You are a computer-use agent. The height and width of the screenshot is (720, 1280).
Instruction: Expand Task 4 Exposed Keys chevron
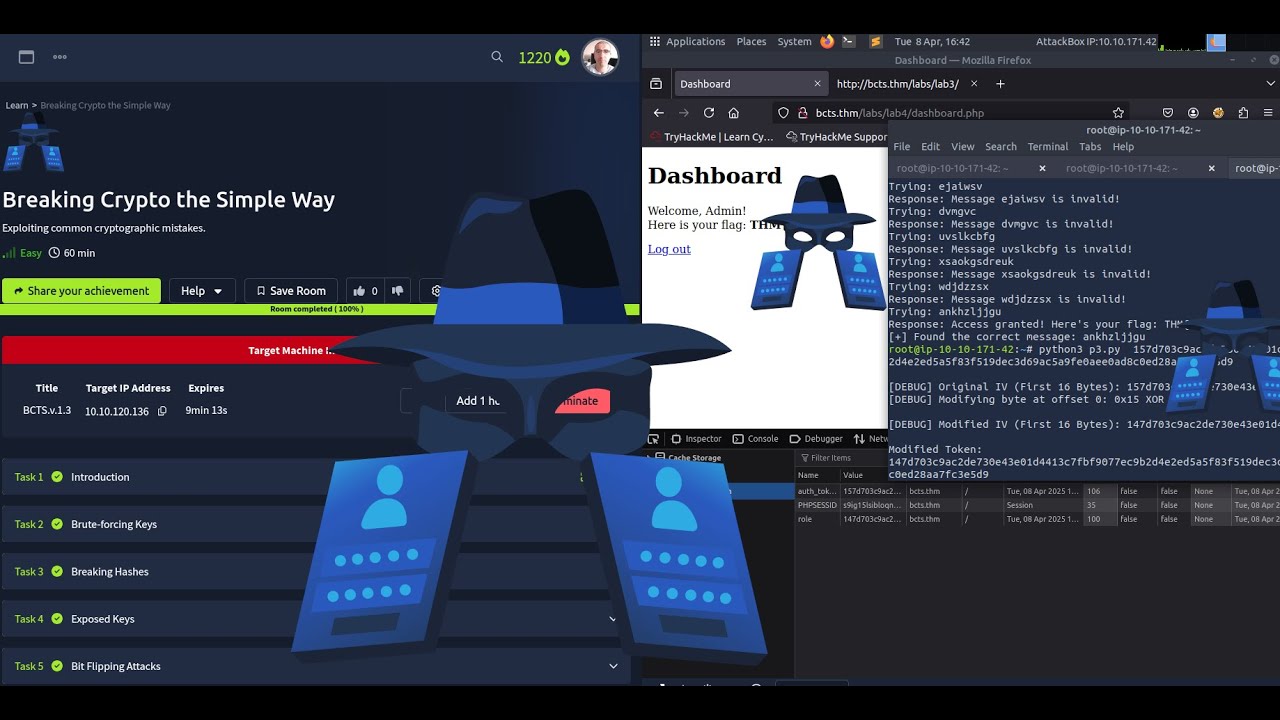coord(613,619)
